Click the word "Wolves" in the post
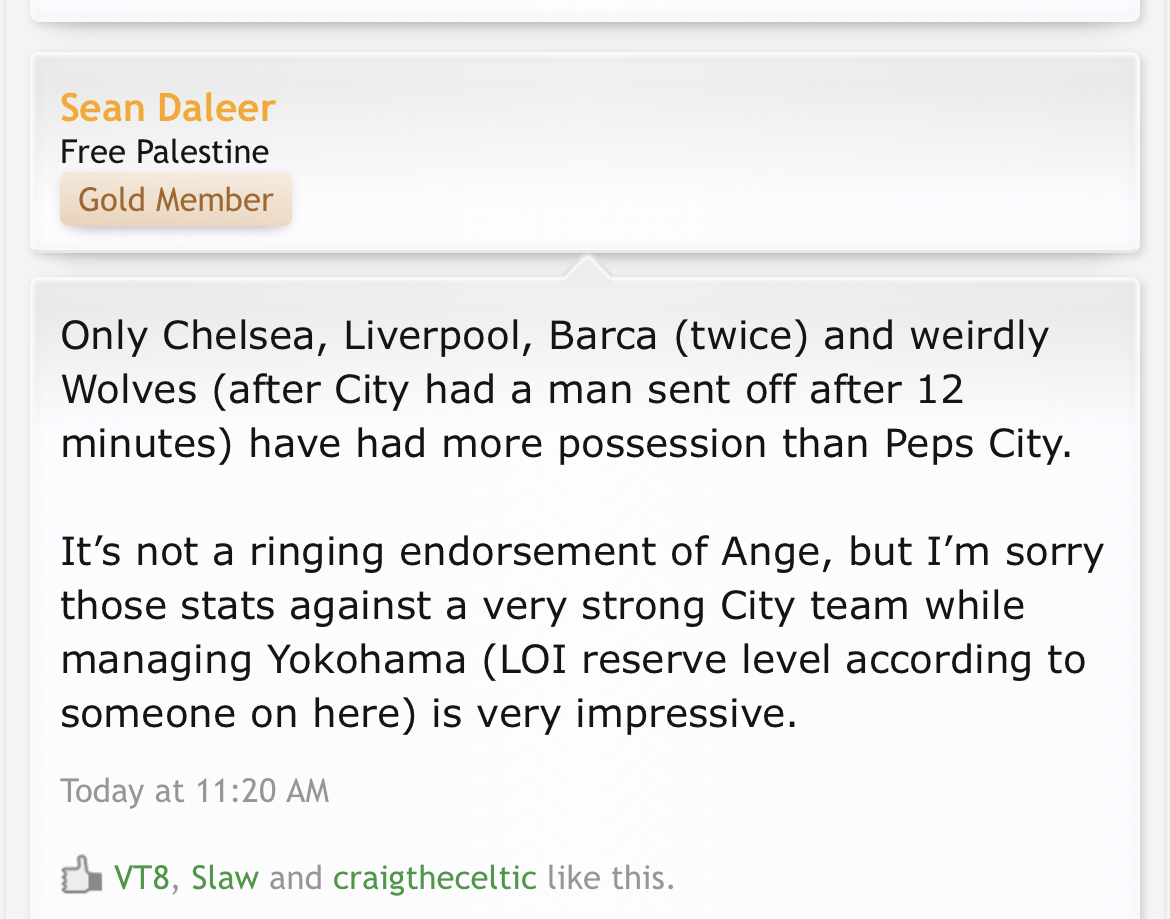The width and height of the screenshot is (1170, 919). tap(129, 390)
